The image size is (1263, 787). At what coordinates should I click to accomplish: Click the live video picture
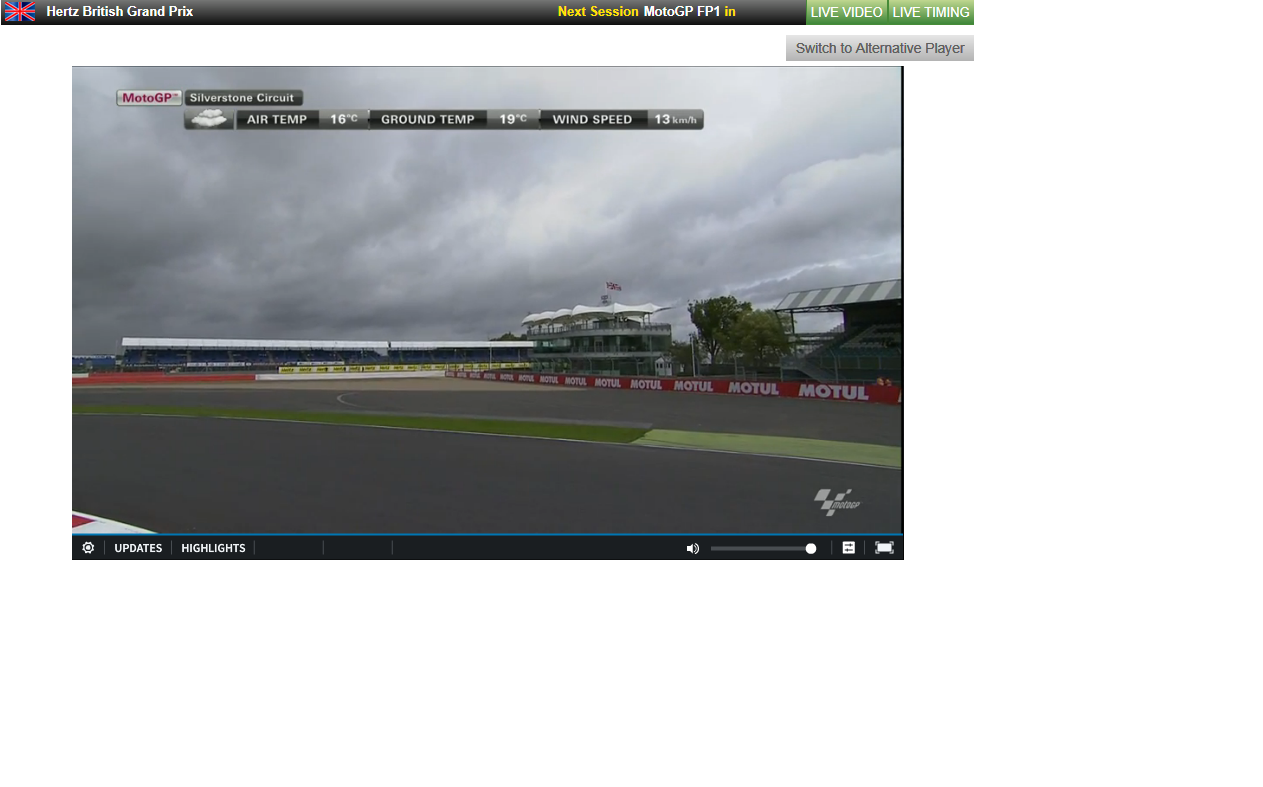487,300
